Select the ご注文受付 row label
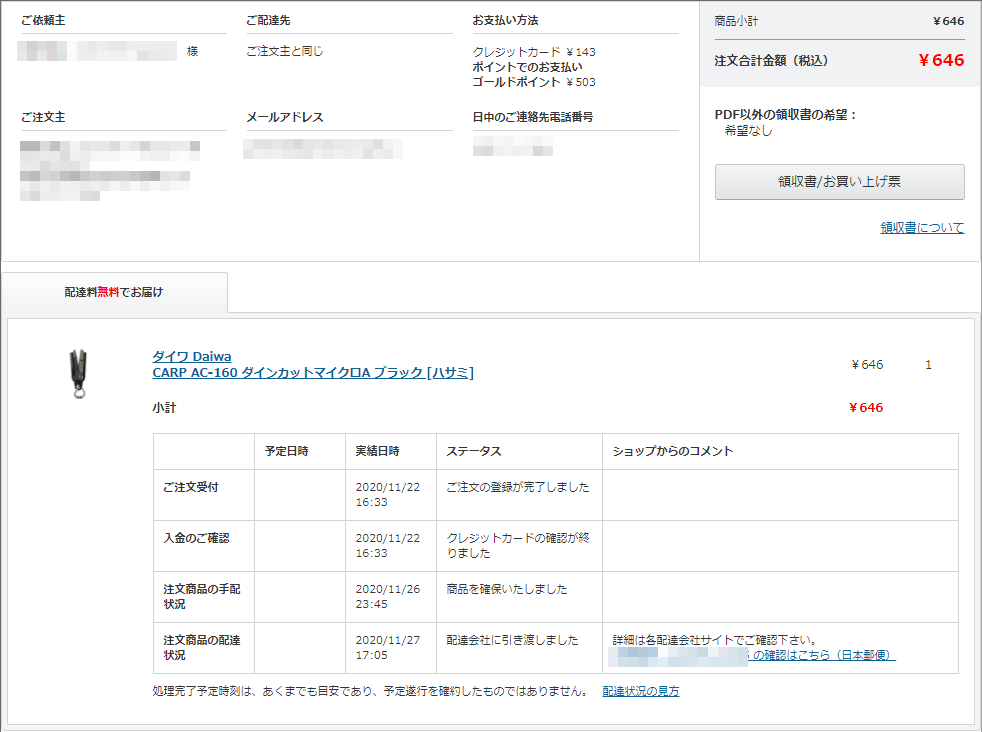Image resolution: width=982 pixels, height=732 pixels. [191, 487]
